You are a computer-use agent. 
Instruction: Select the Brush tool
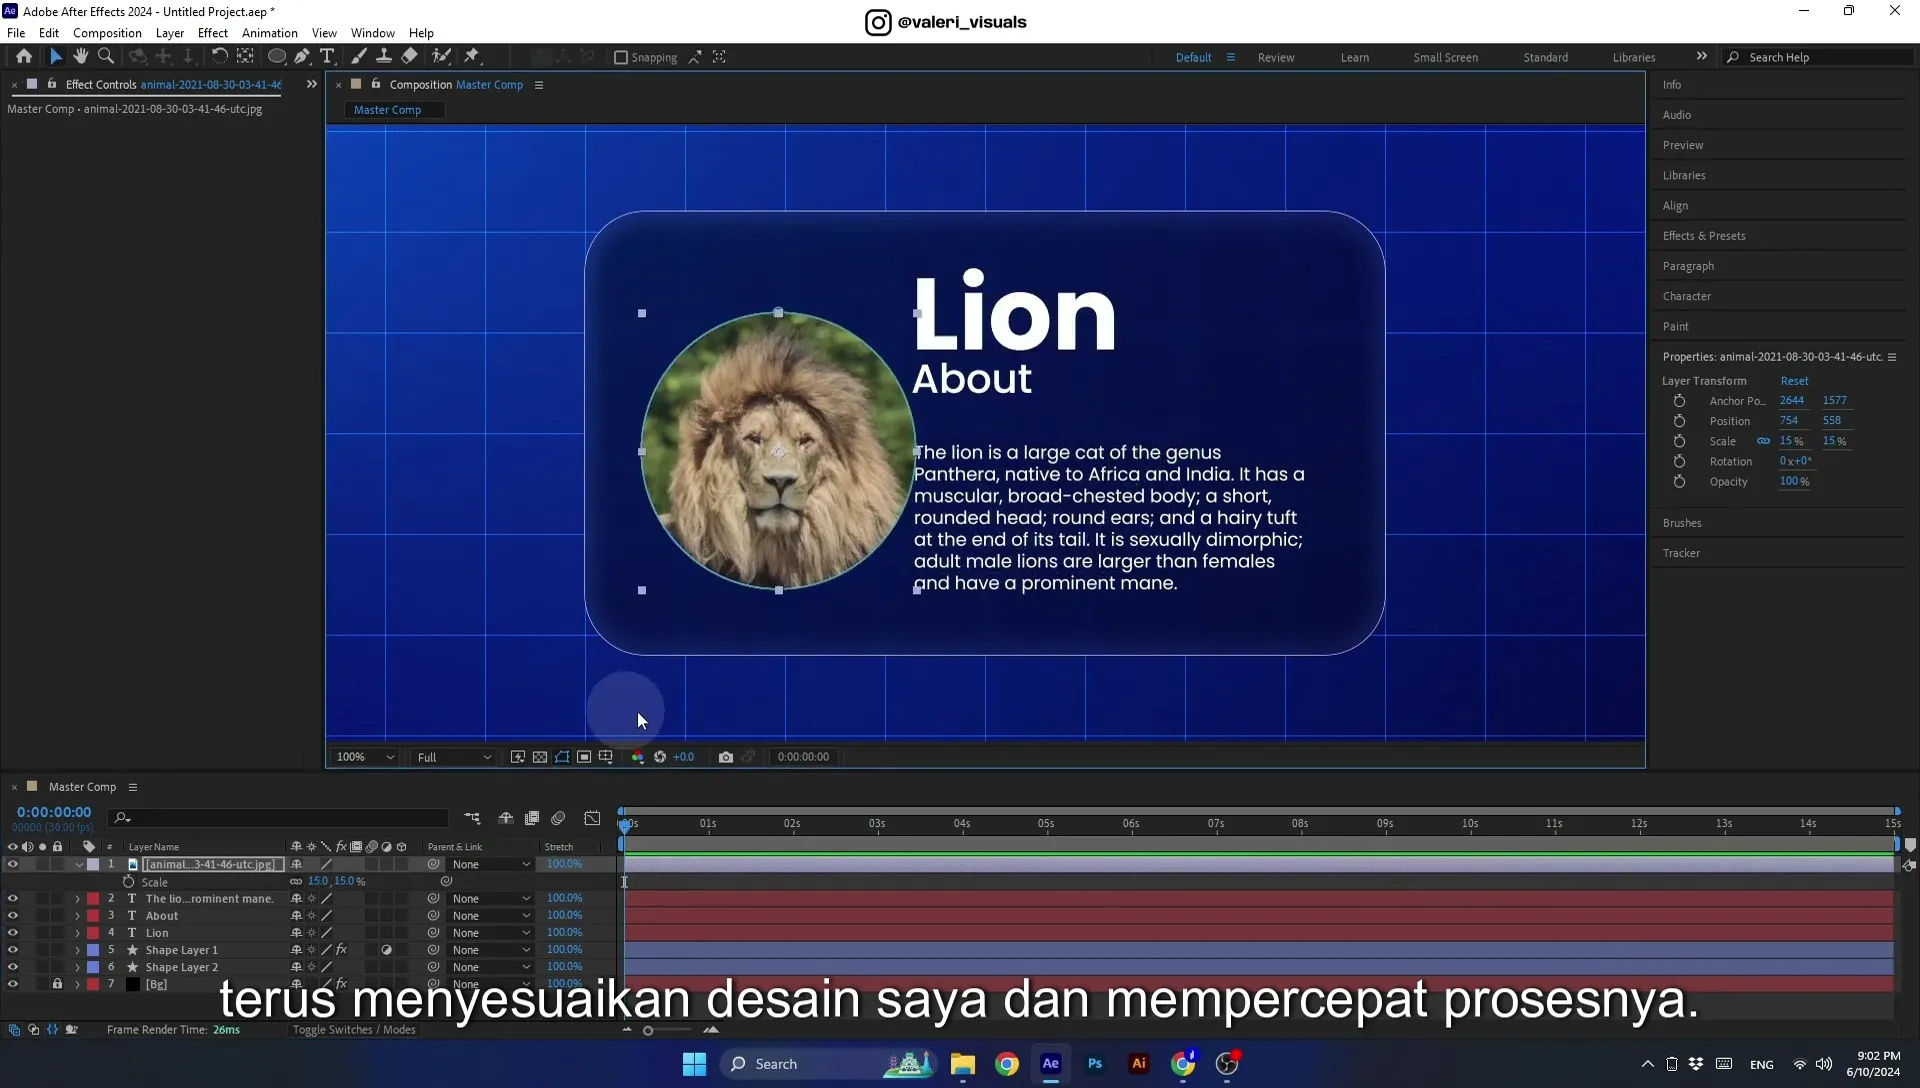358,57
